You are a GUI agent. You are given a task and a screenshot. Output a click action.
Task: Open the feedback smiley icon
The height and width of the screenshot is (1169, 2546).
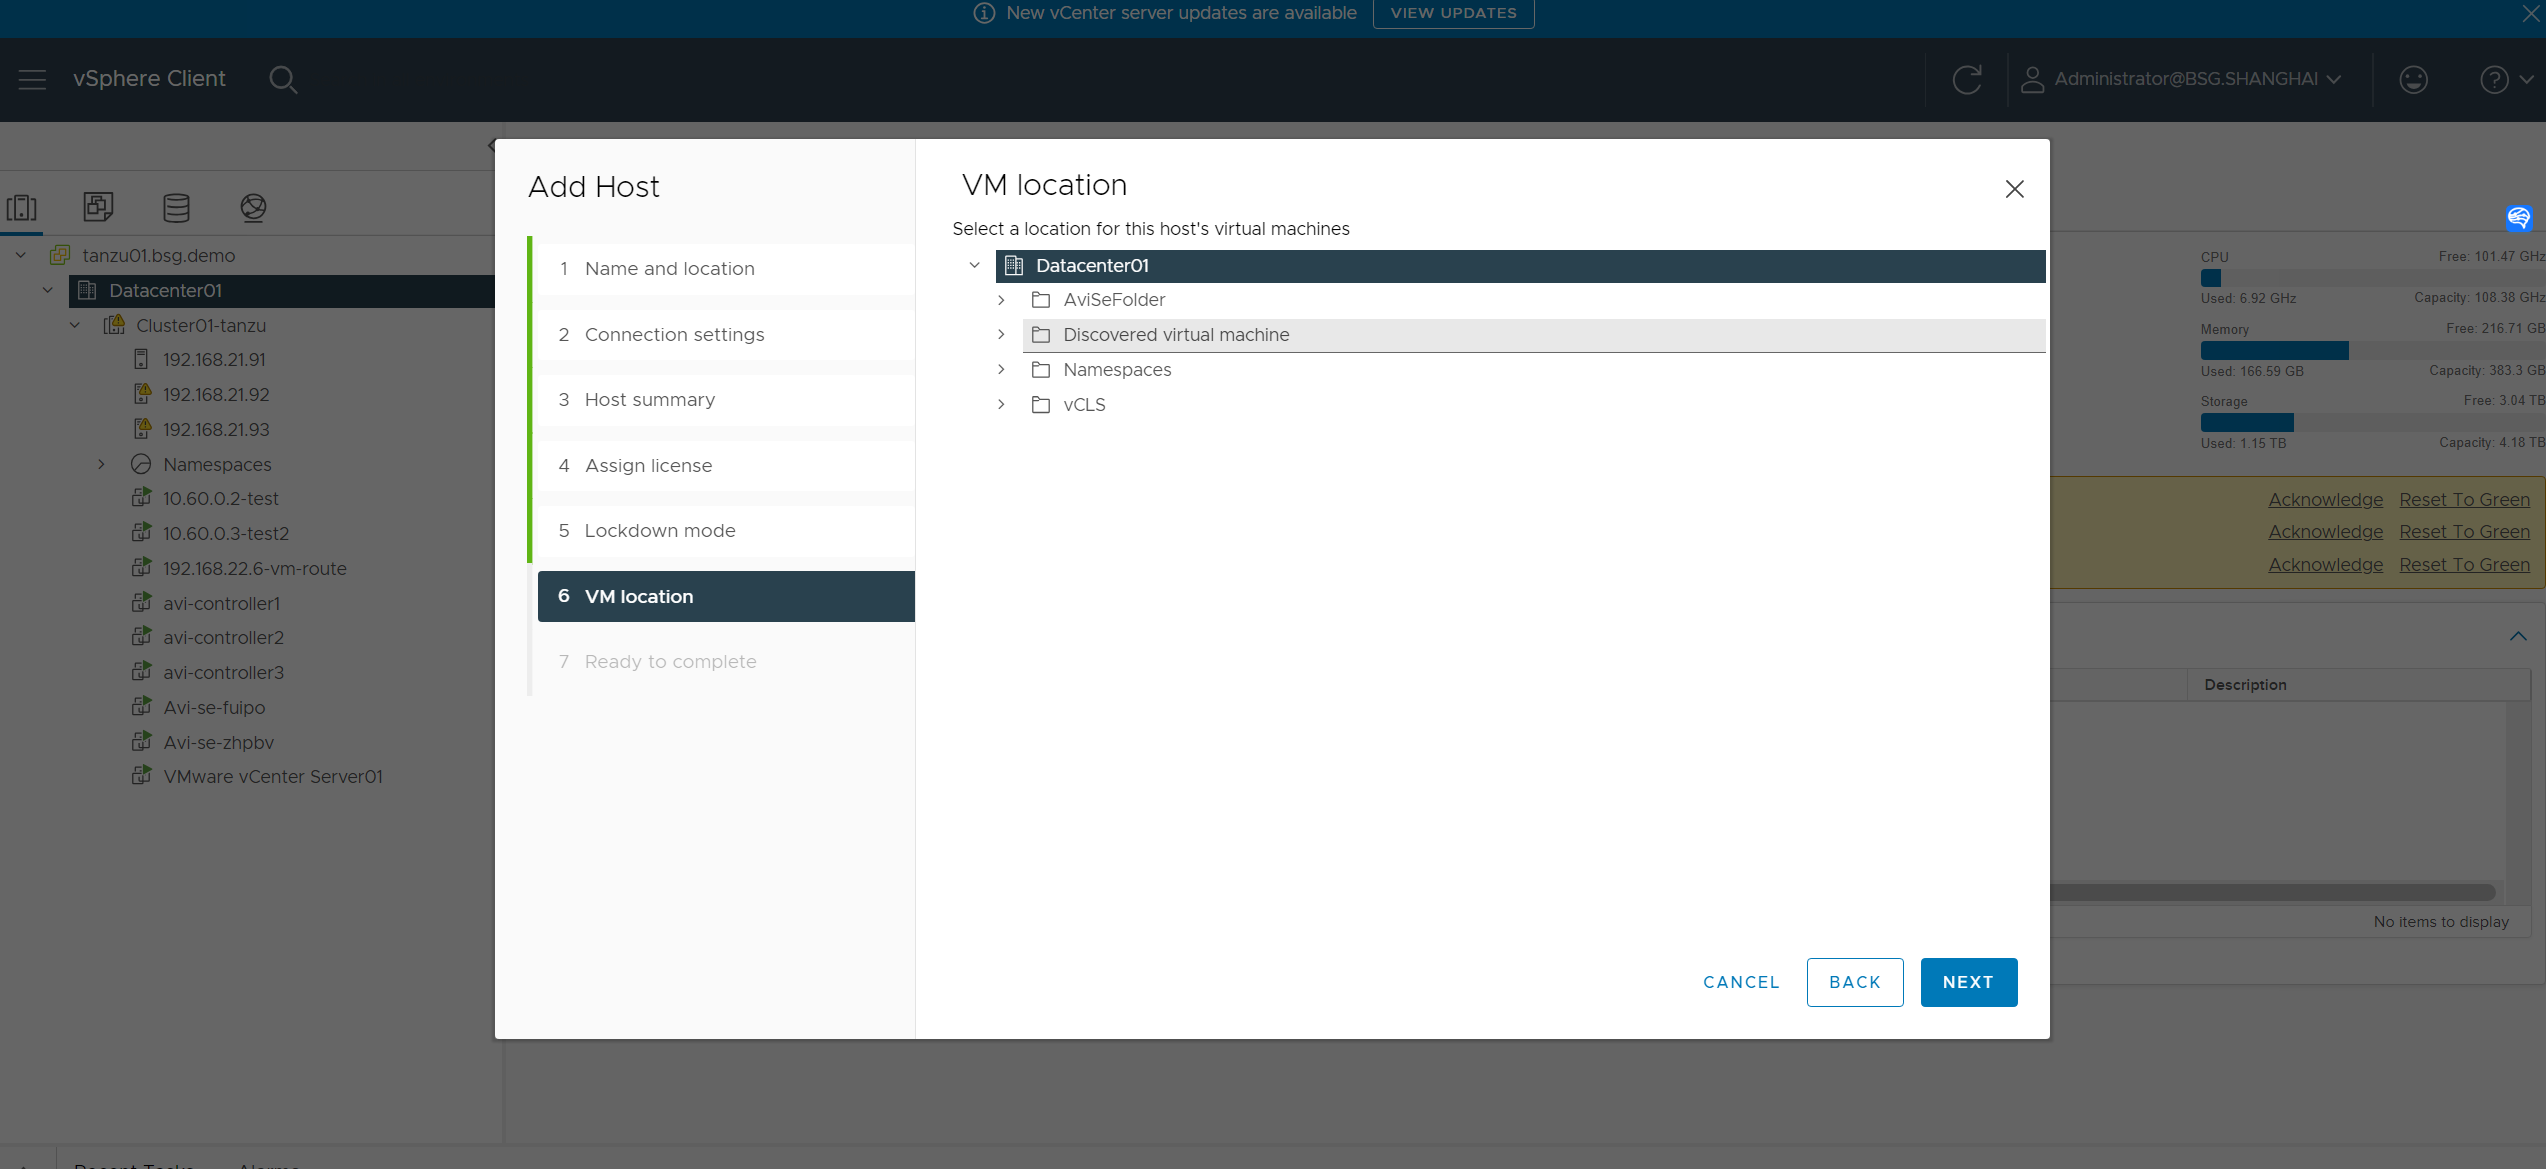click(x=2413, y=79)
